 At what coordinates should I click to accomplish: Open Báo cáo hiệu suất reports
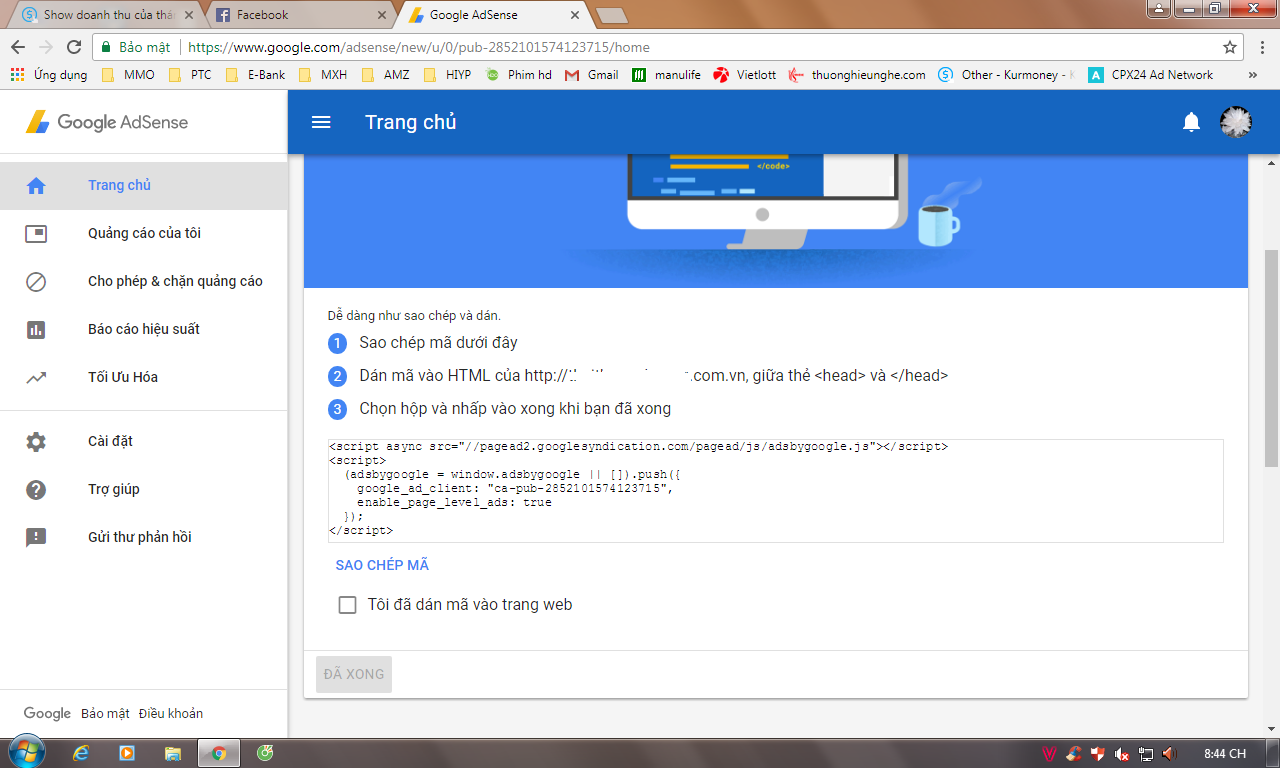tap(144, 329)
